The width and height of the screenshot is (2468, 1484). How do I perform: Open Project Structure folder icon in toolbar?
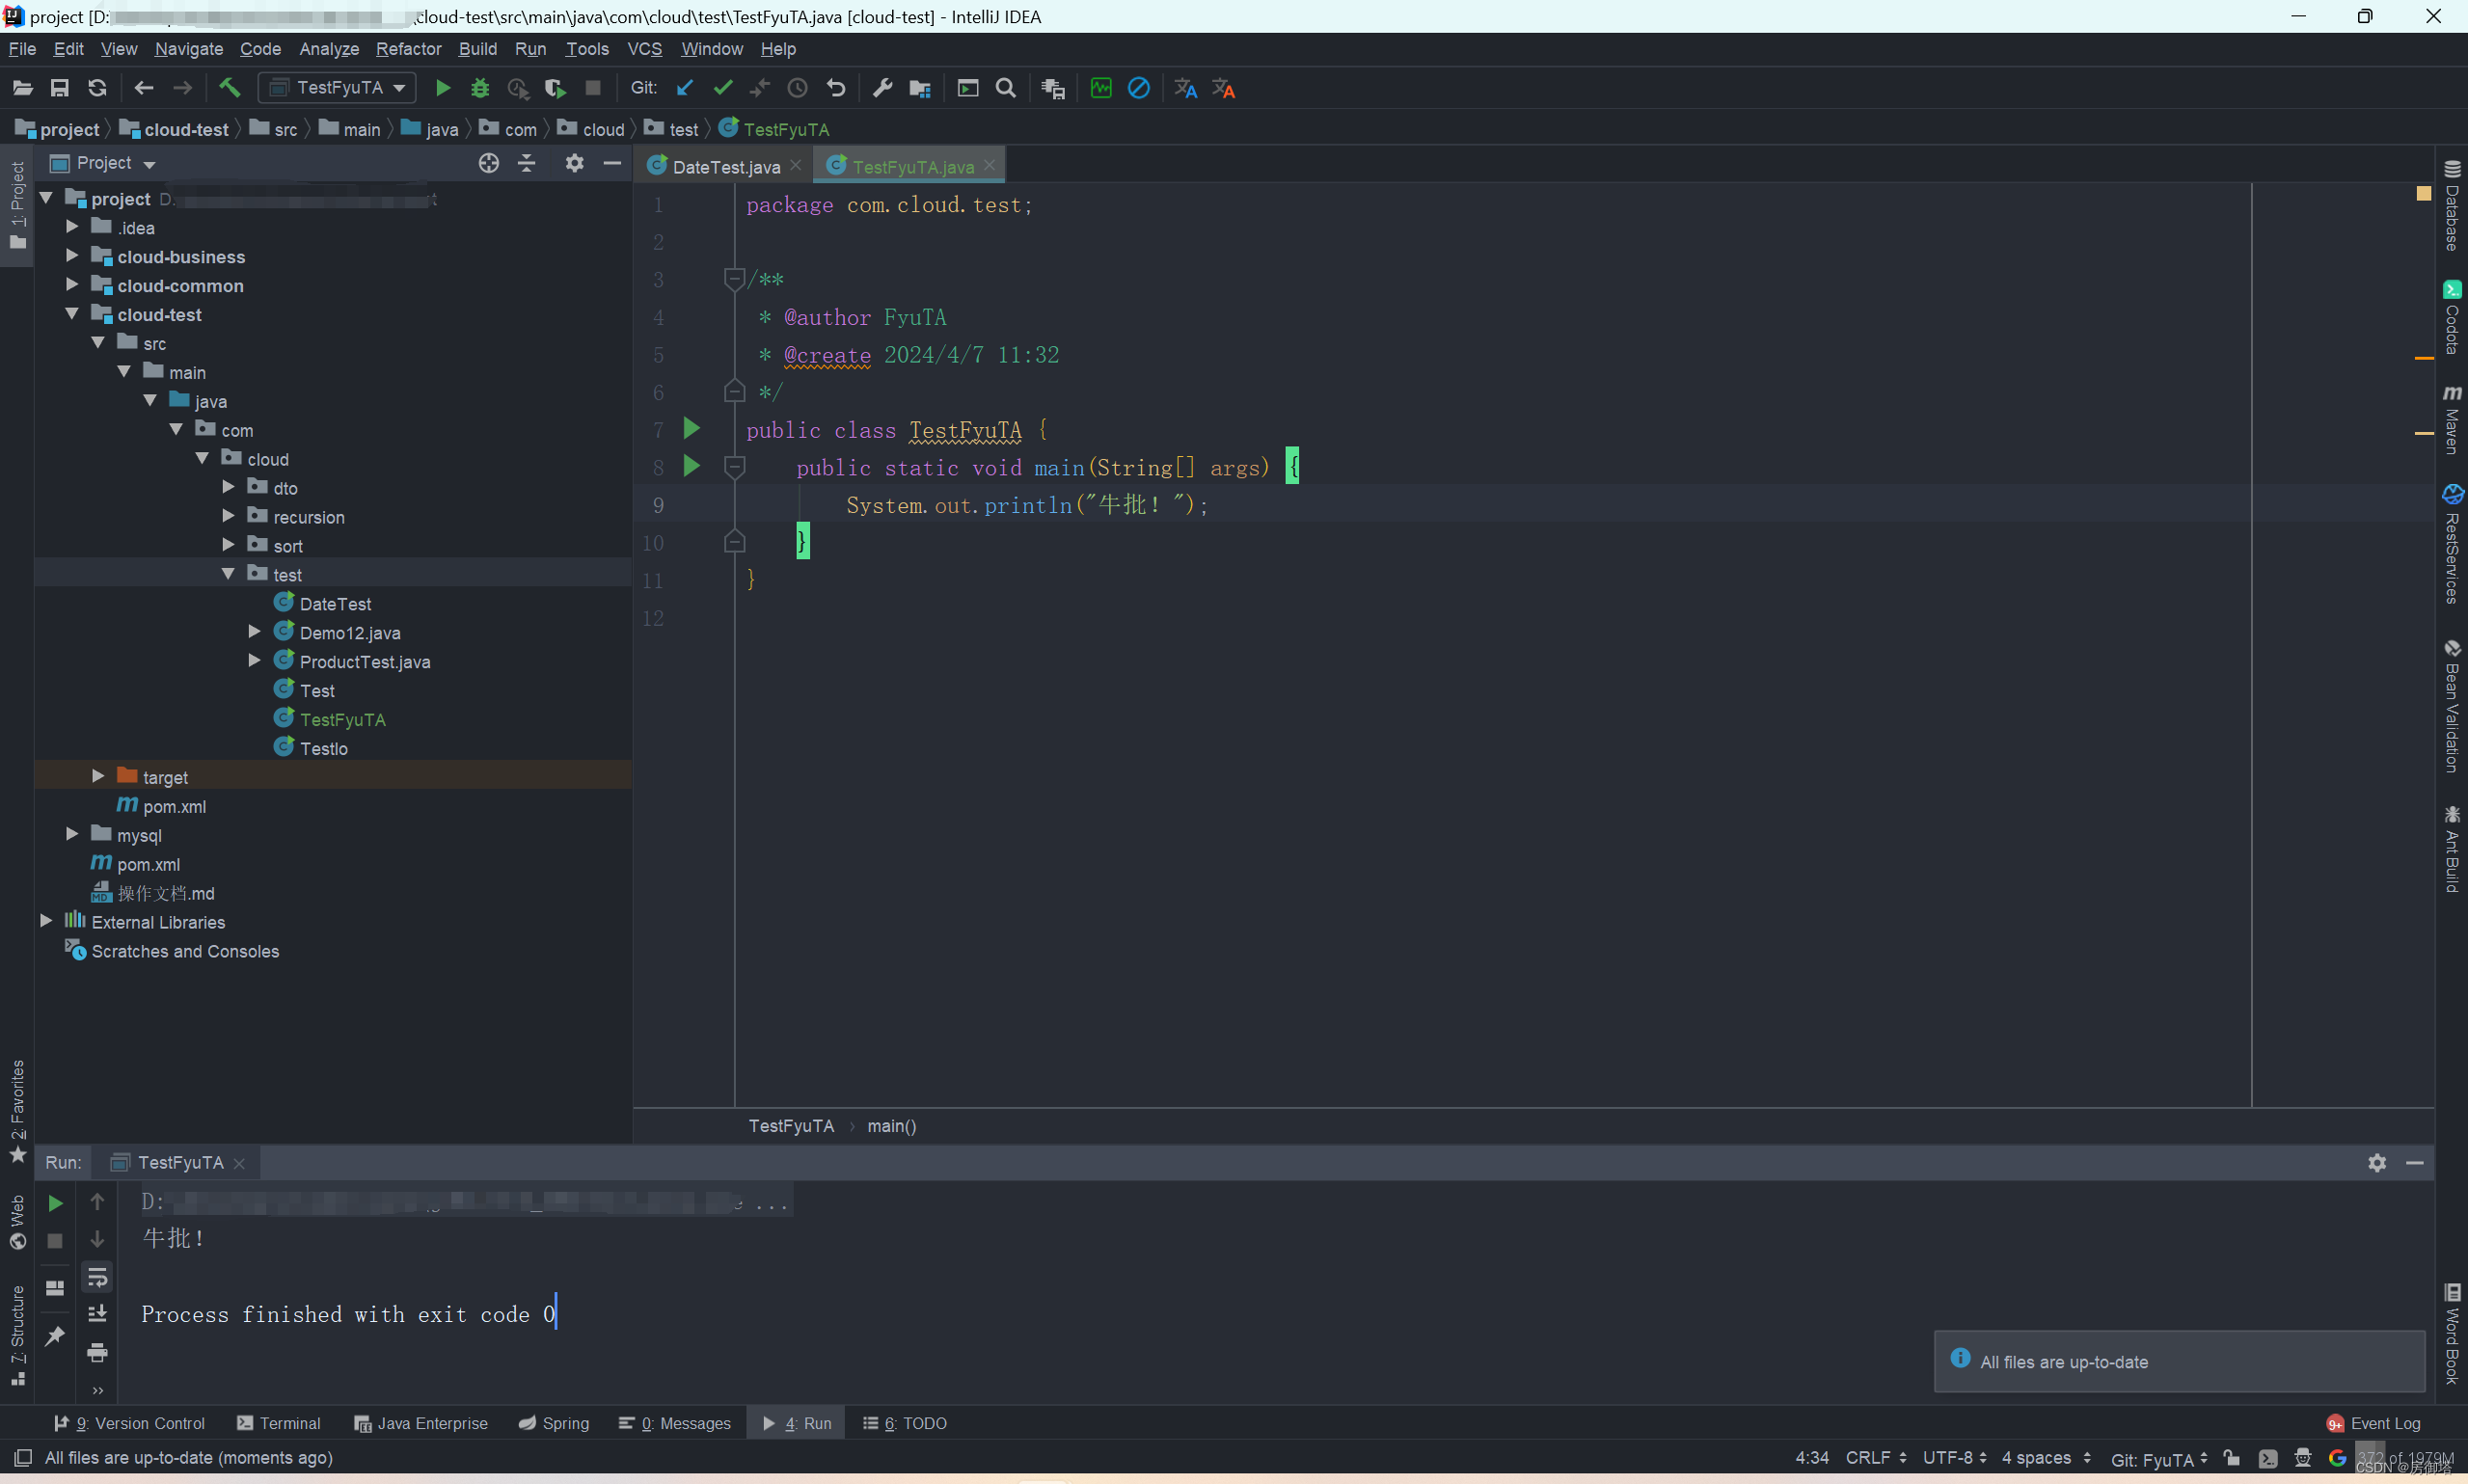pos(920,88)
